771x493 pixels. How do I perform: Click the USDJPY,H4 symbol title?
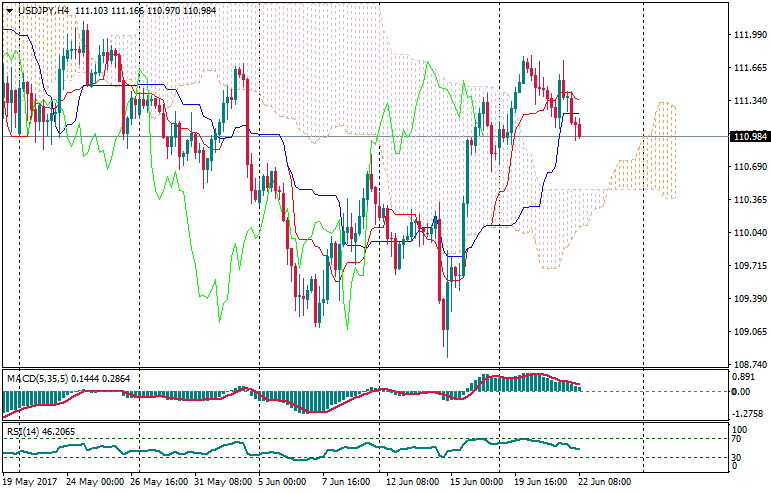(43, 9)
